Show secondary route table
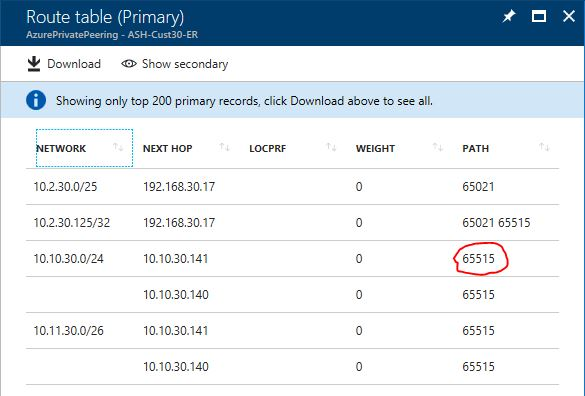Viewport: 585px width, 396px height. pyautogui.click(x=174, y=64)
